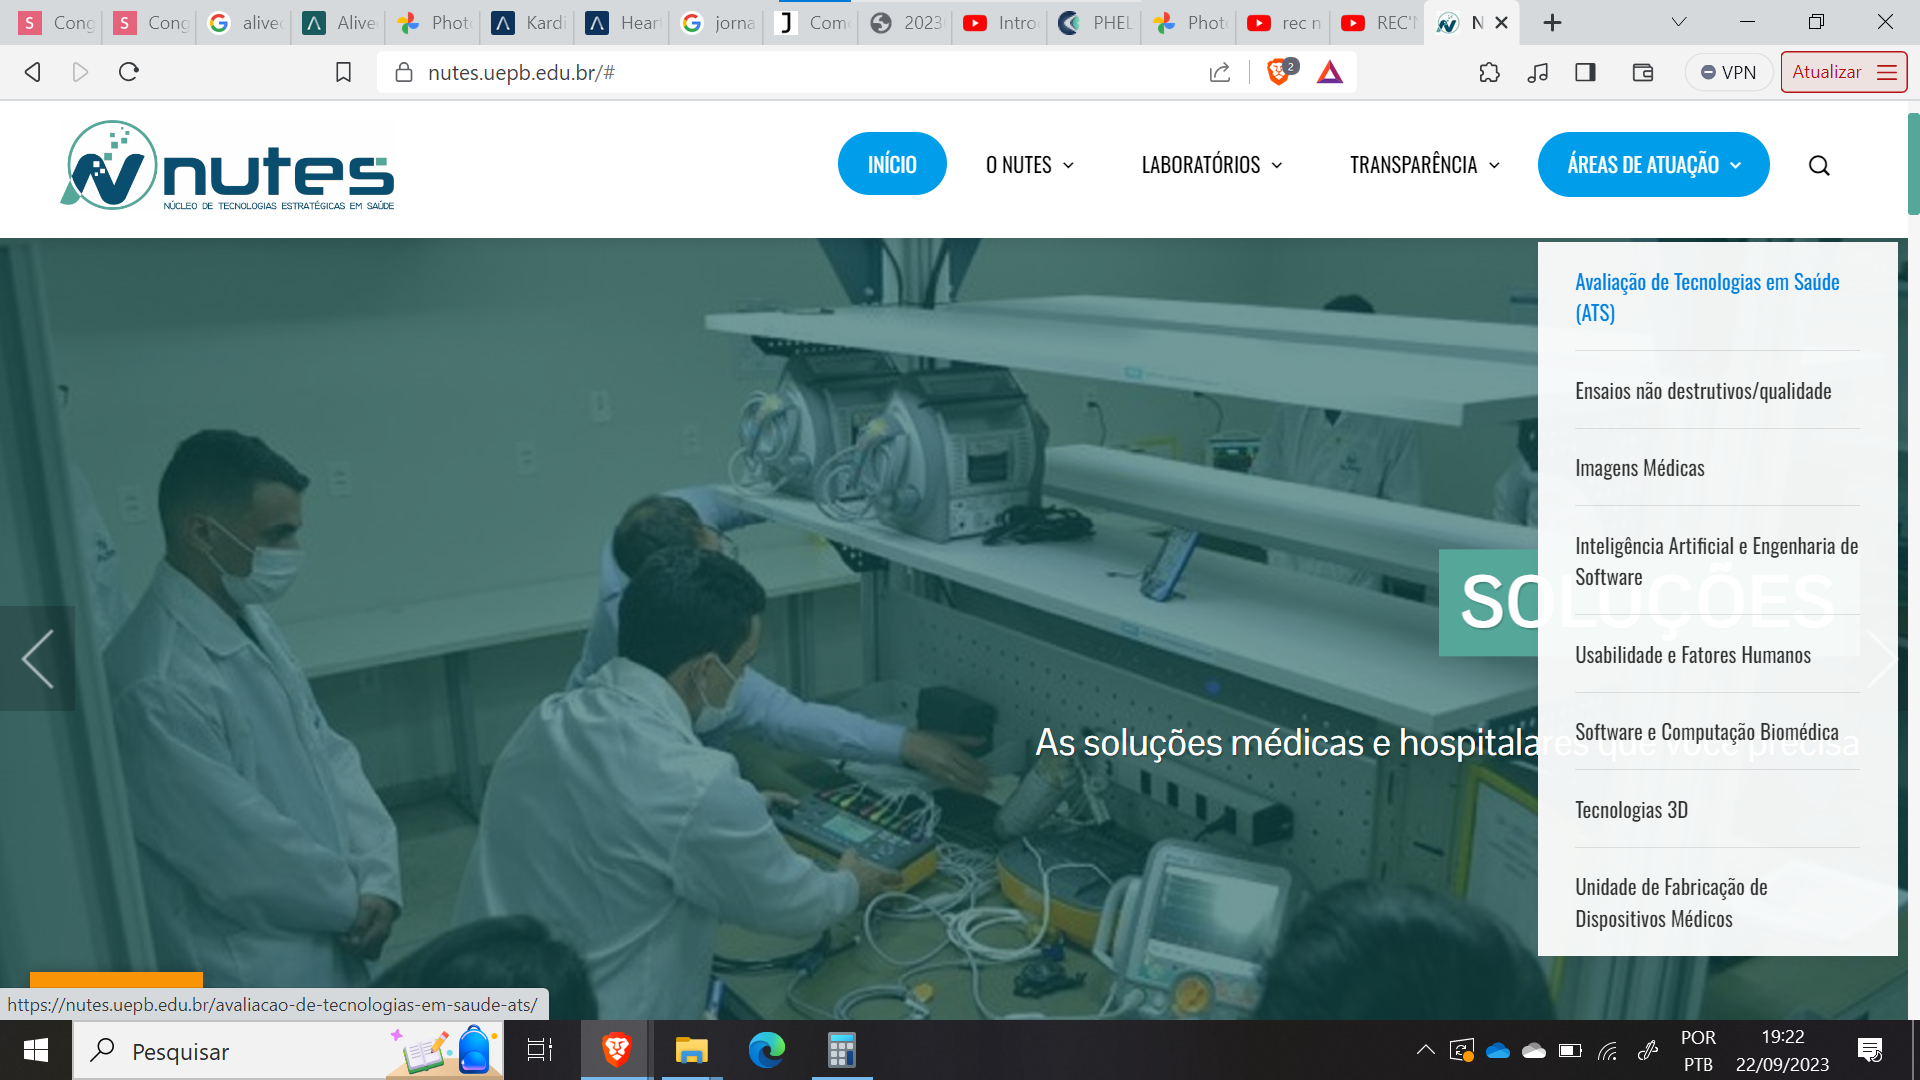Open the media control music note icon
The width and height of the screenshot is (1920, 1080).
pyautogui.click(x=1538, y=72)
